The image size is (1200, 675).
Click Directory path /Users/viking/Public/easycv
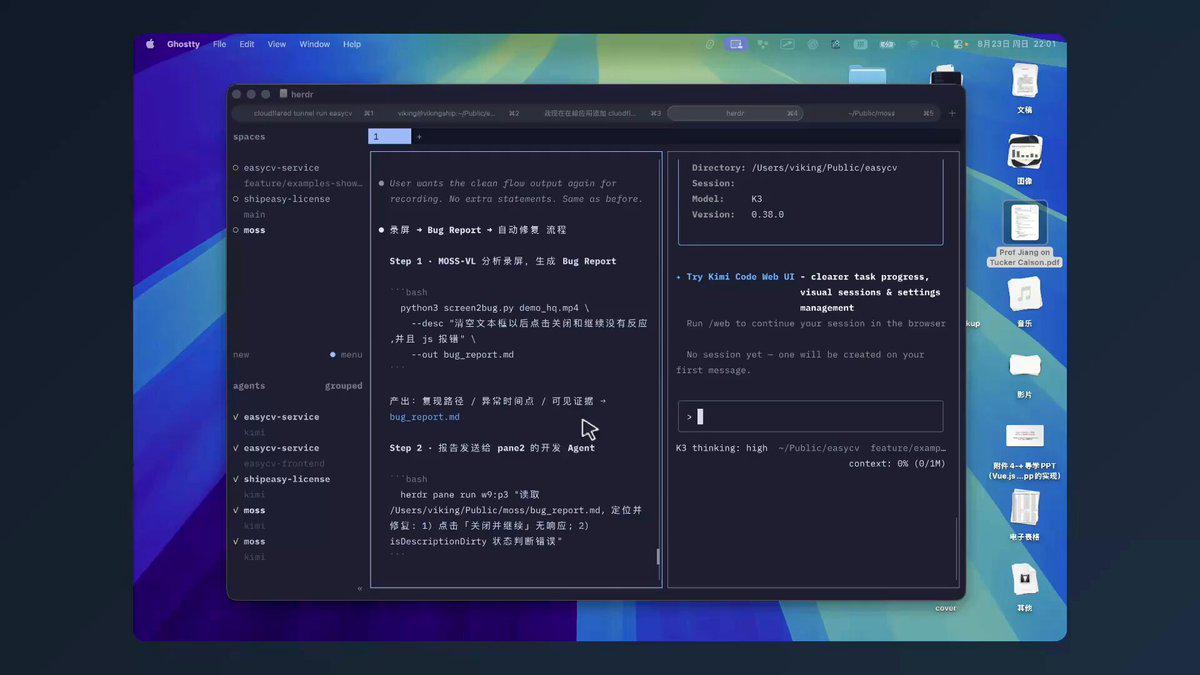tap(824, 168)
